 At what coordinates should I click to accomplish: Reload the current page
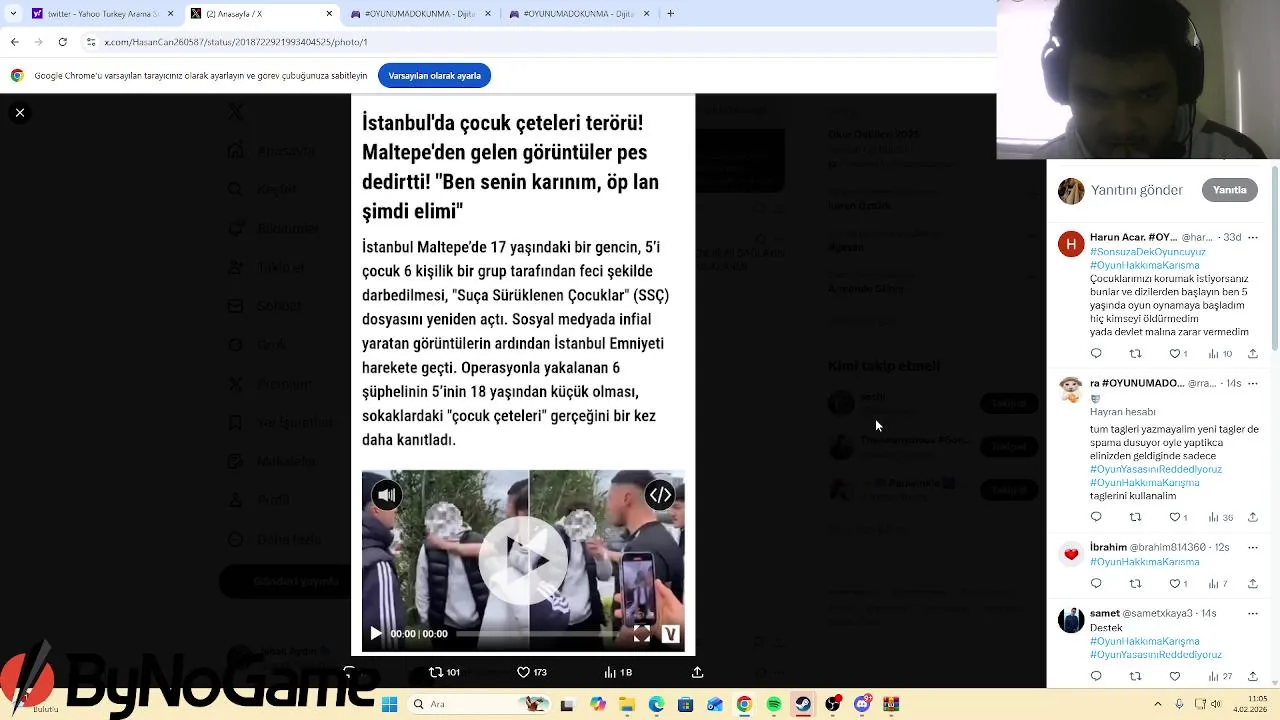click(62, 42)
